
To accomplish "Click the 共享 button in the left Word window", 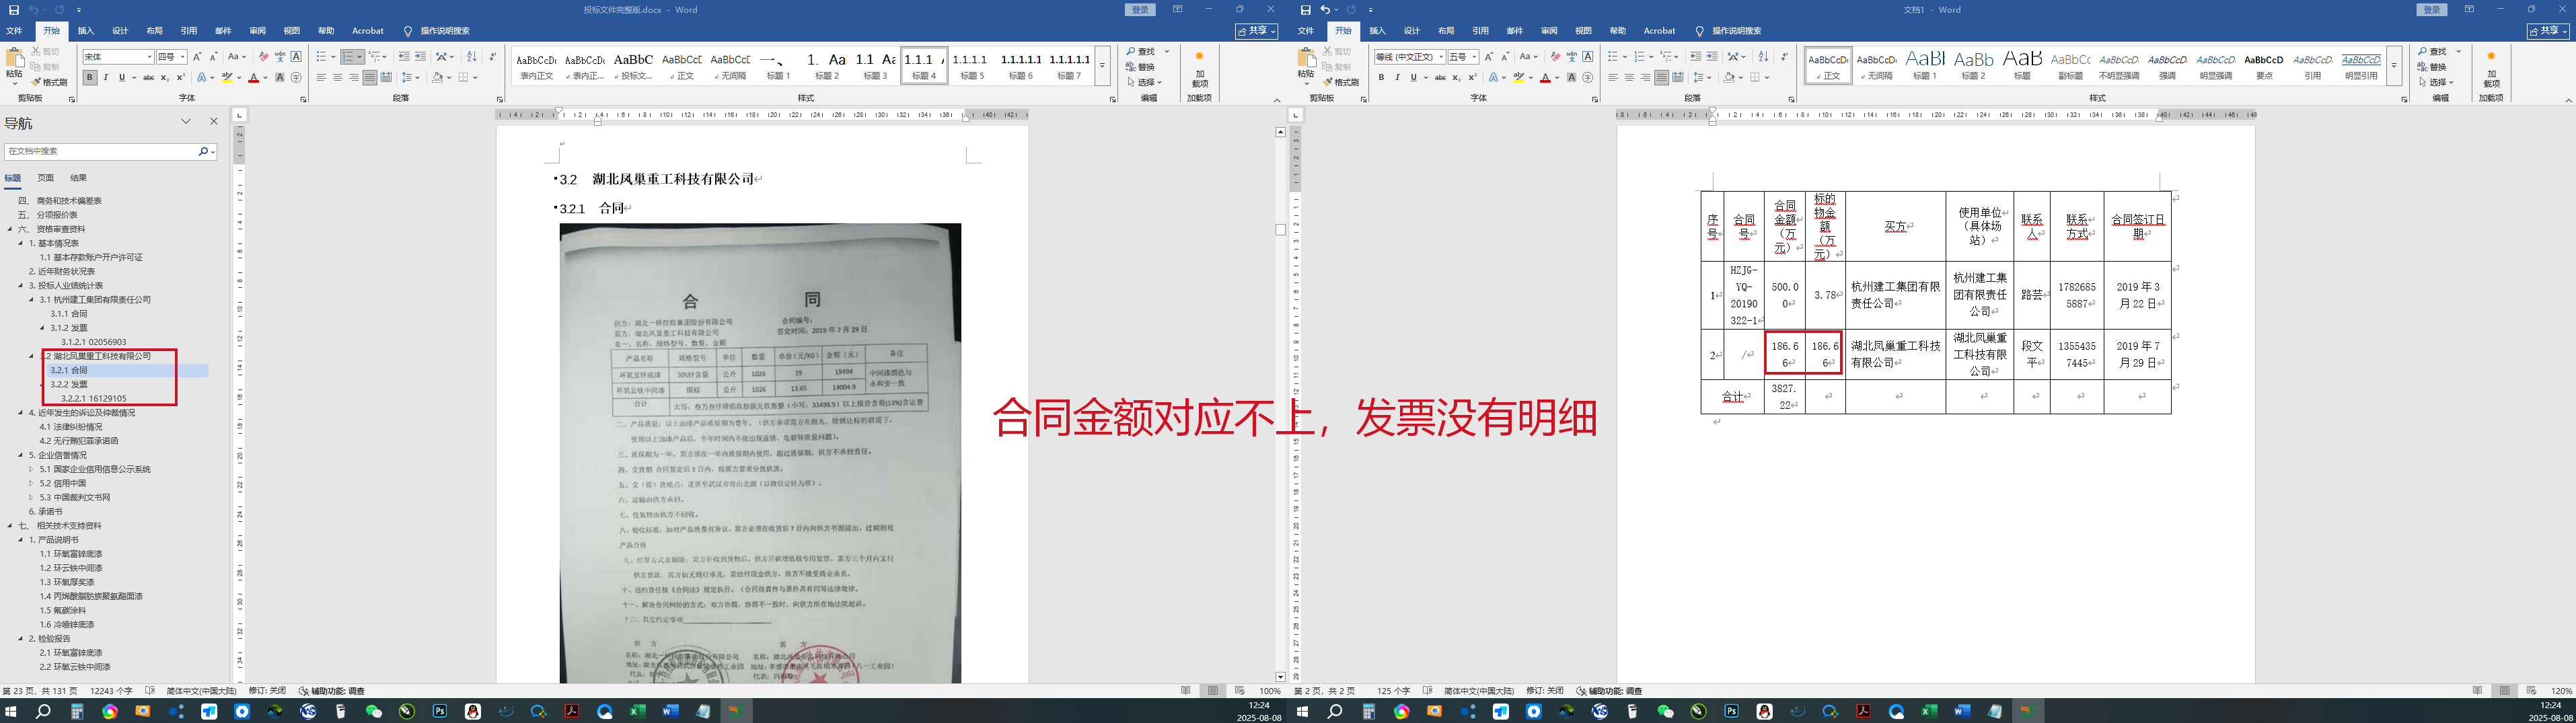I will click(x=1258, y=32).
